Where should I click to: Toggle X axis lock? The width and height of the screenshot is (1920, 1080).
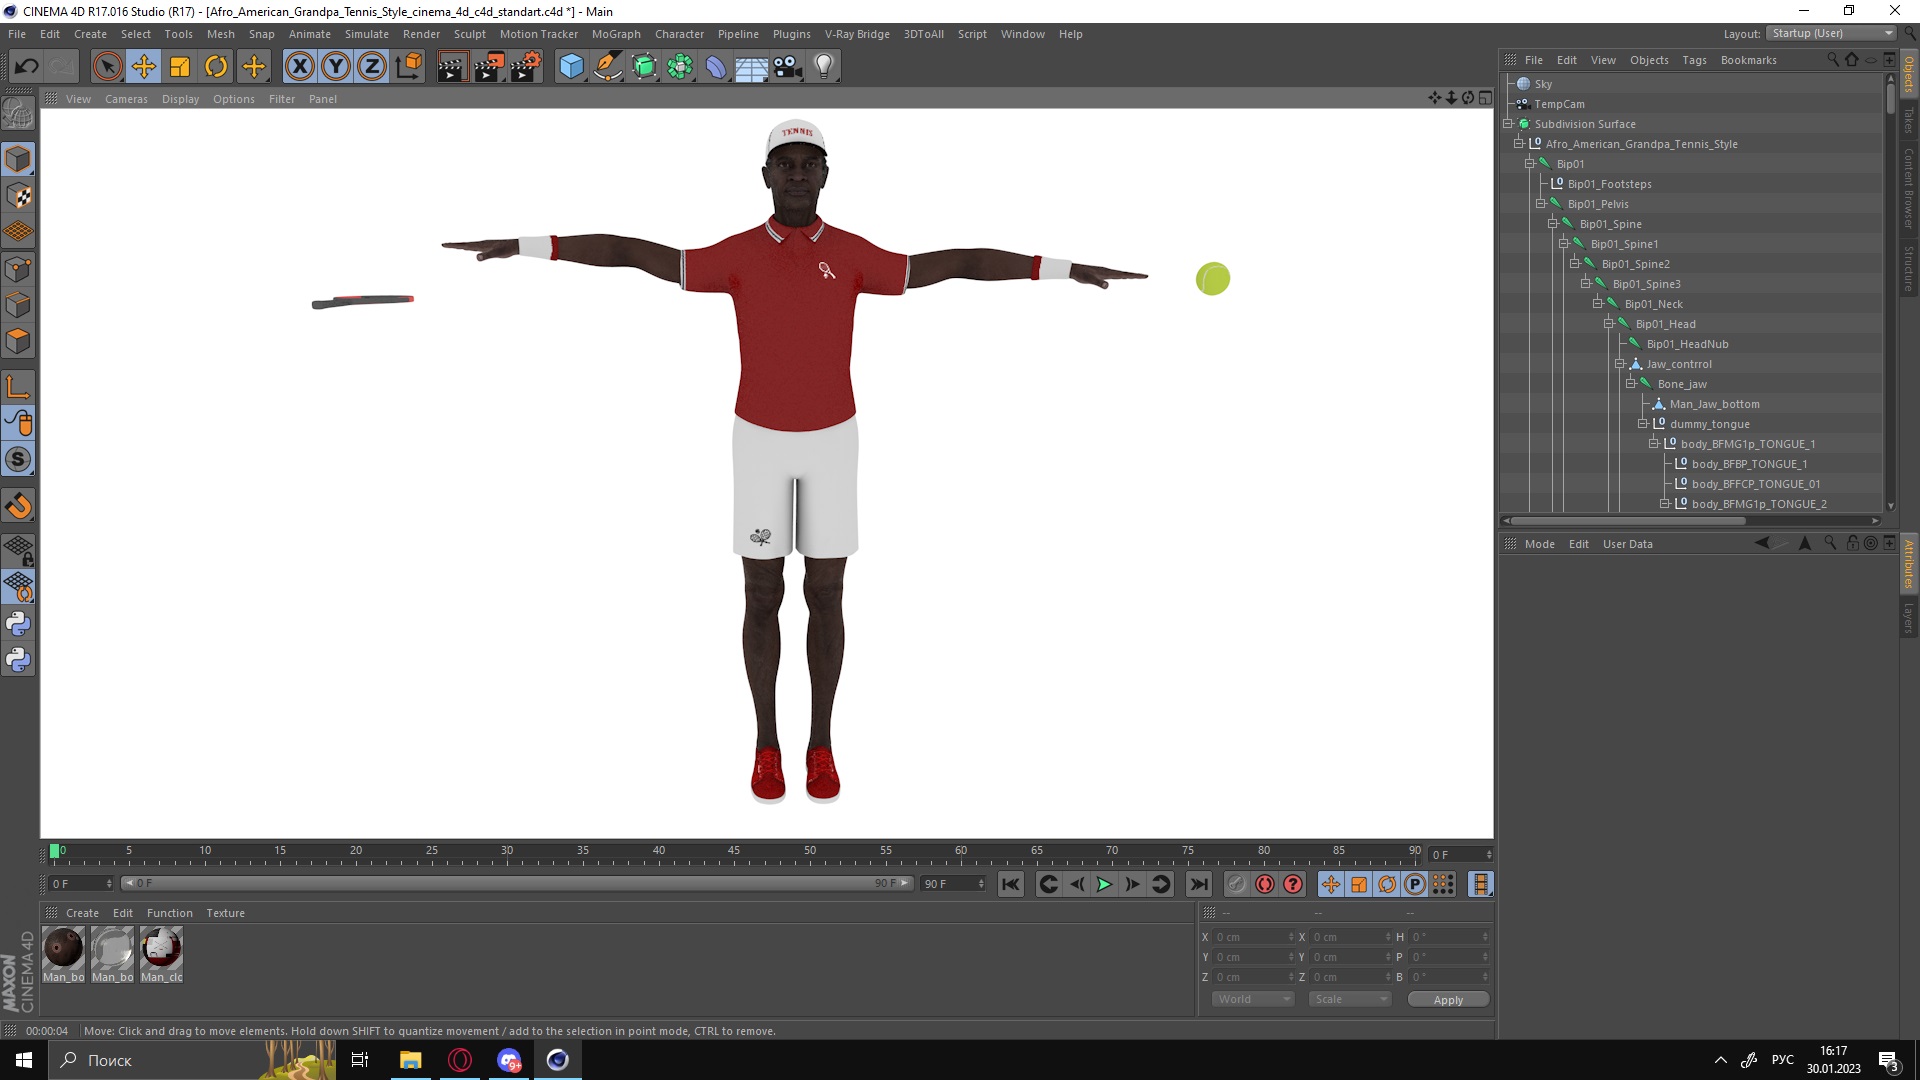click(299, 67)
